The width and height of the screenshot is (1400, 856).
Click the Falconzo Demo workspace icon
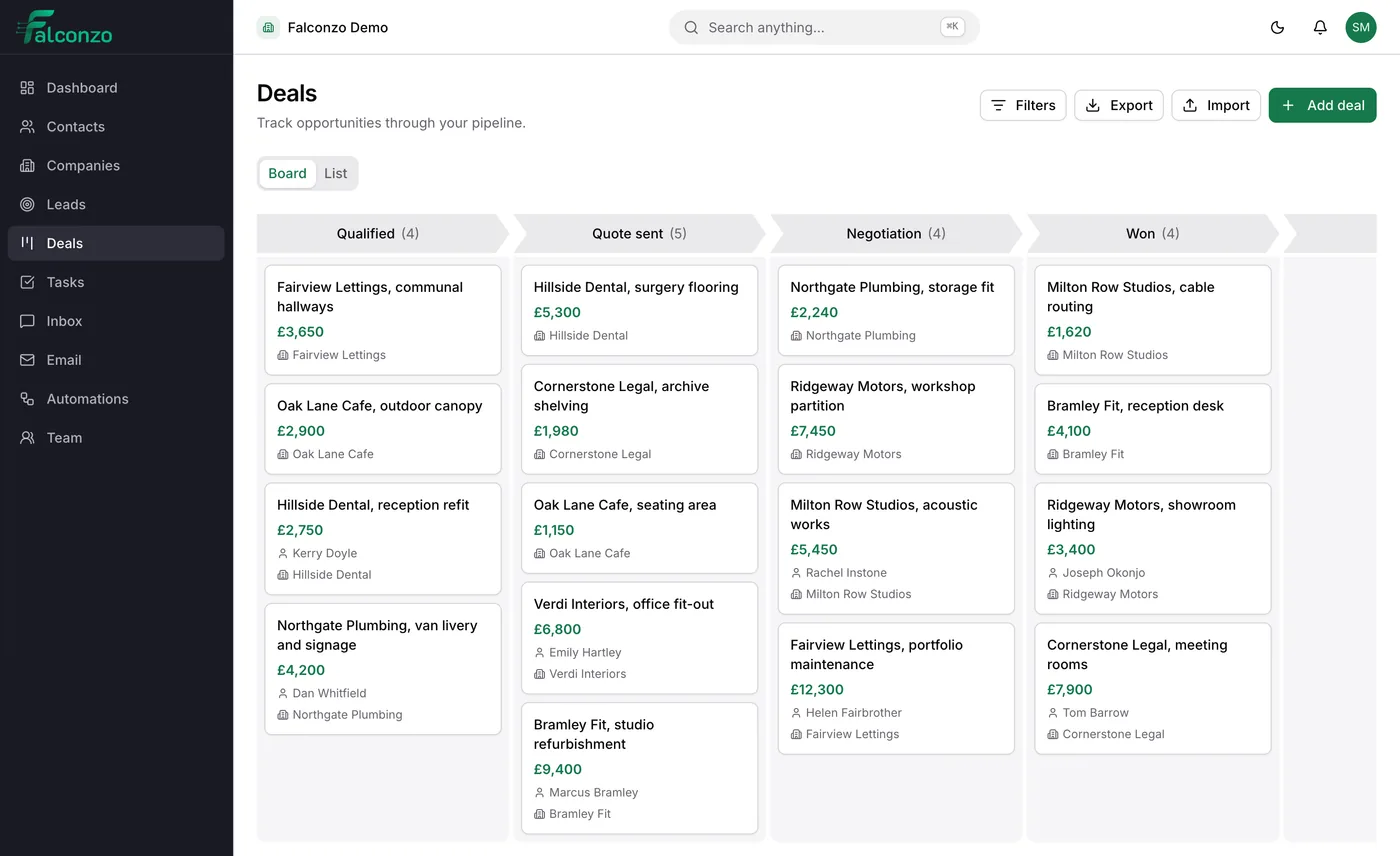click(268, 27)
